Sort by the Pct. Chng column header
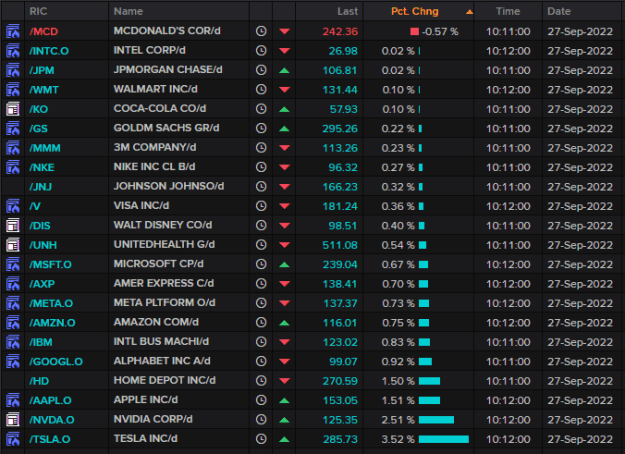The height and width of the screenshot is (454, 625). pyautogui.click(x=415, y=11)
